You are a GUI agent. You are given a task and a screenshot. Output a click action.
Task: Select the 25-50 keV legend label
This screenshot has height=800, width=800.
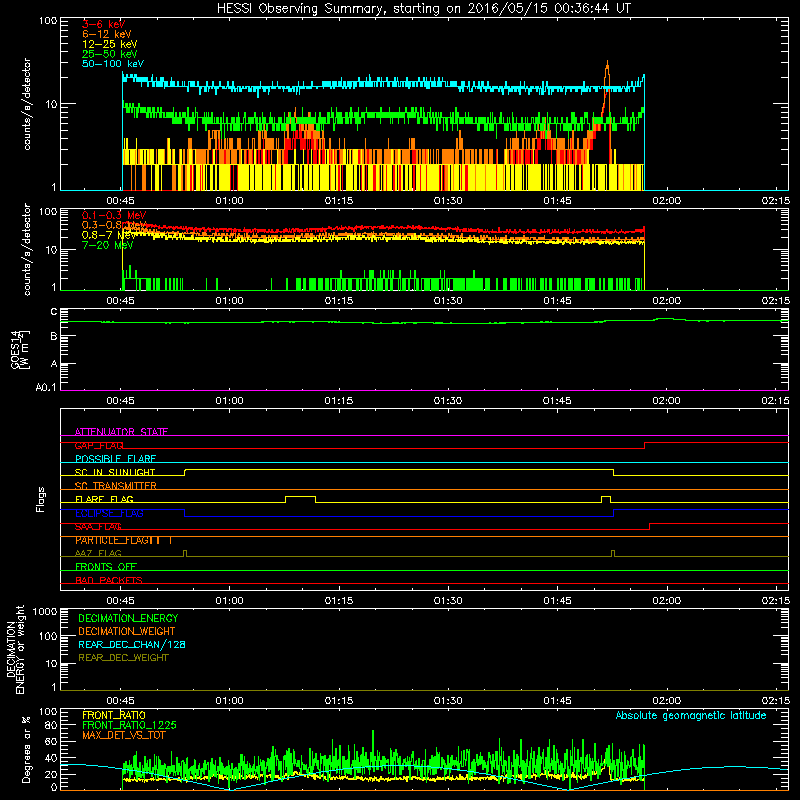pos(110,54)
